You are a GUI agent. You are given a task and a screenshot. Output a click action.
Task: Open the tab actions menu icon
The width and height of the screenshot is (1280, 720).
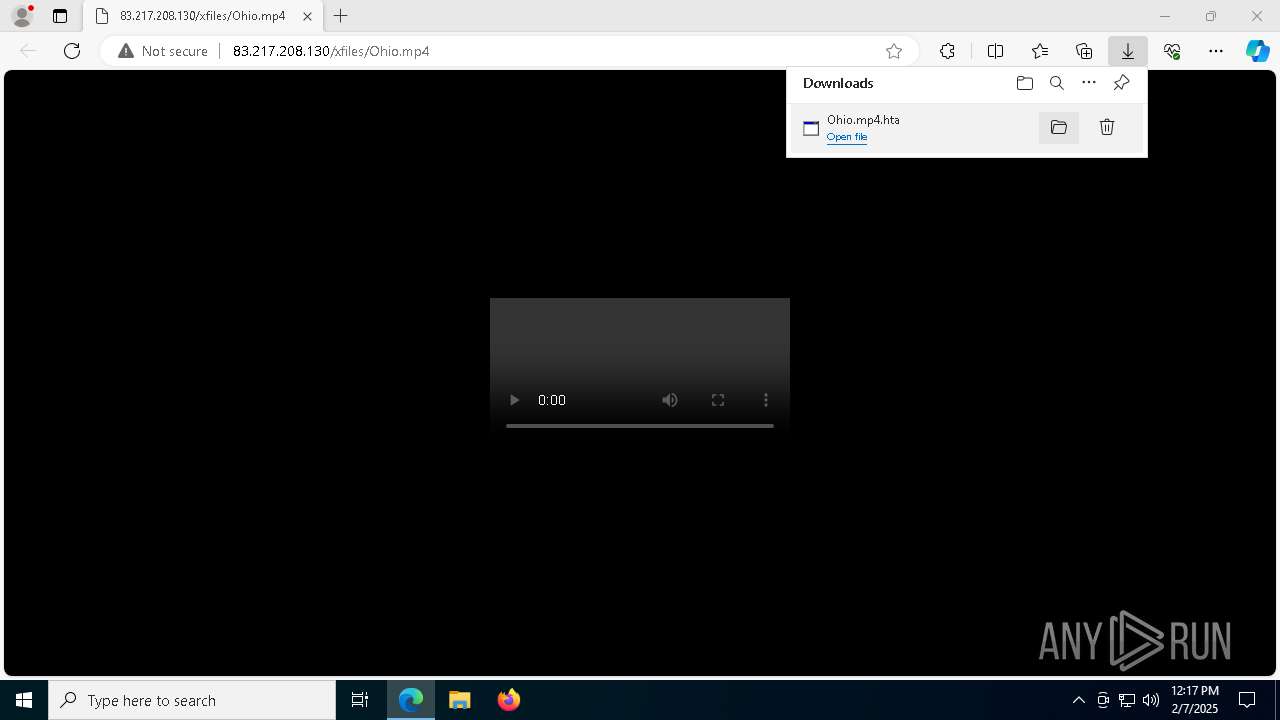[x=60, y=16]
